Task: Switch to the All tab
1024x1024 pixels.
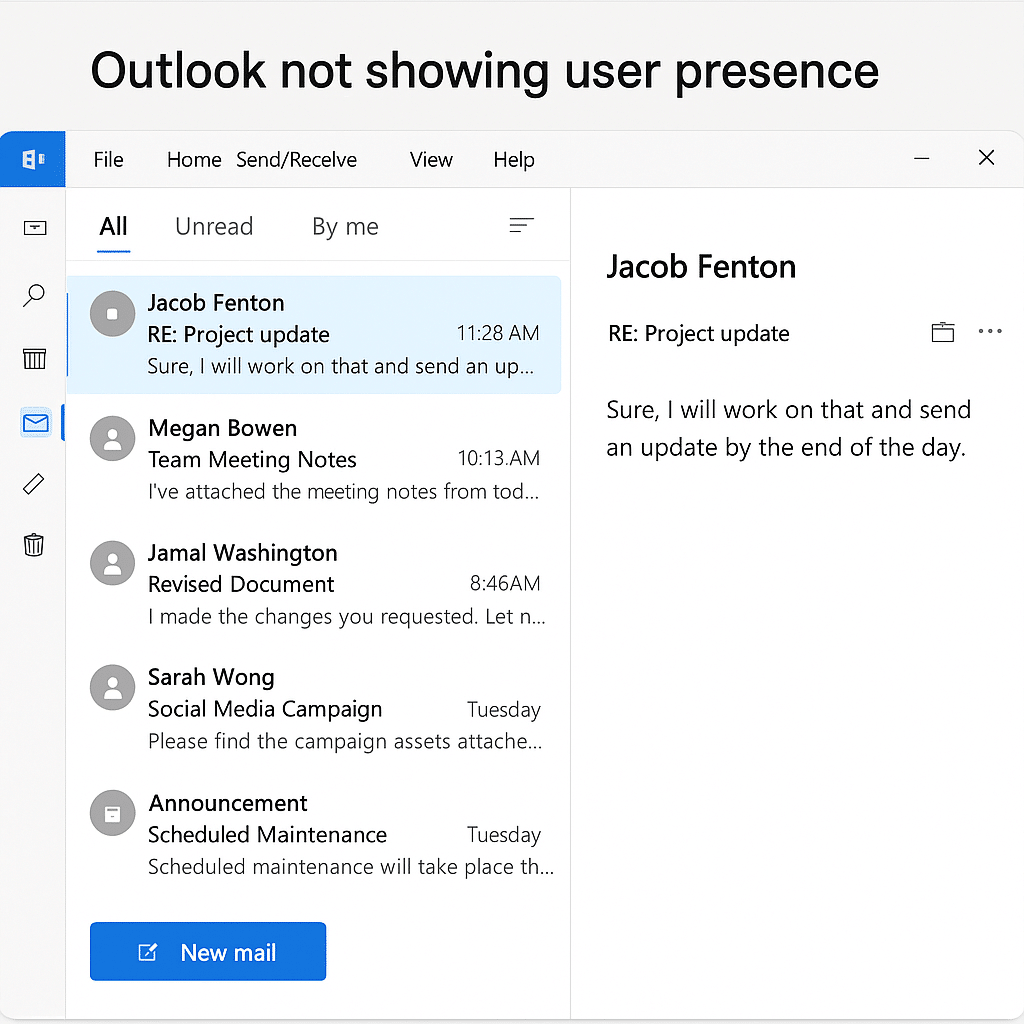Action: (x=113, y=227)
